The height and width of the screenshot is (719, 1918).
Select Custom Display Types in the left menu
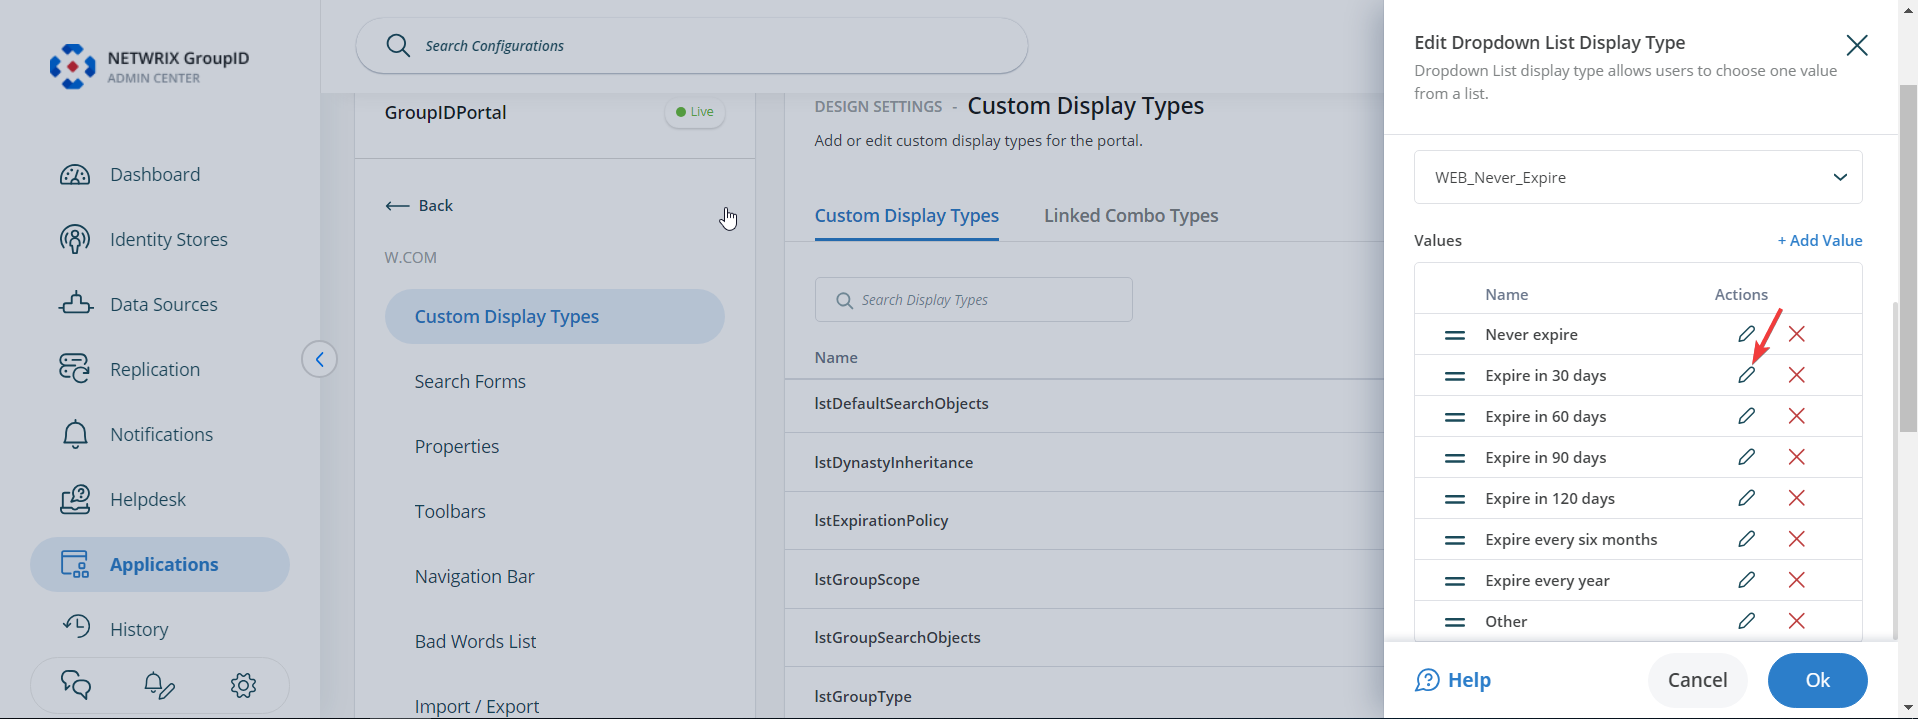pos(555,317)
